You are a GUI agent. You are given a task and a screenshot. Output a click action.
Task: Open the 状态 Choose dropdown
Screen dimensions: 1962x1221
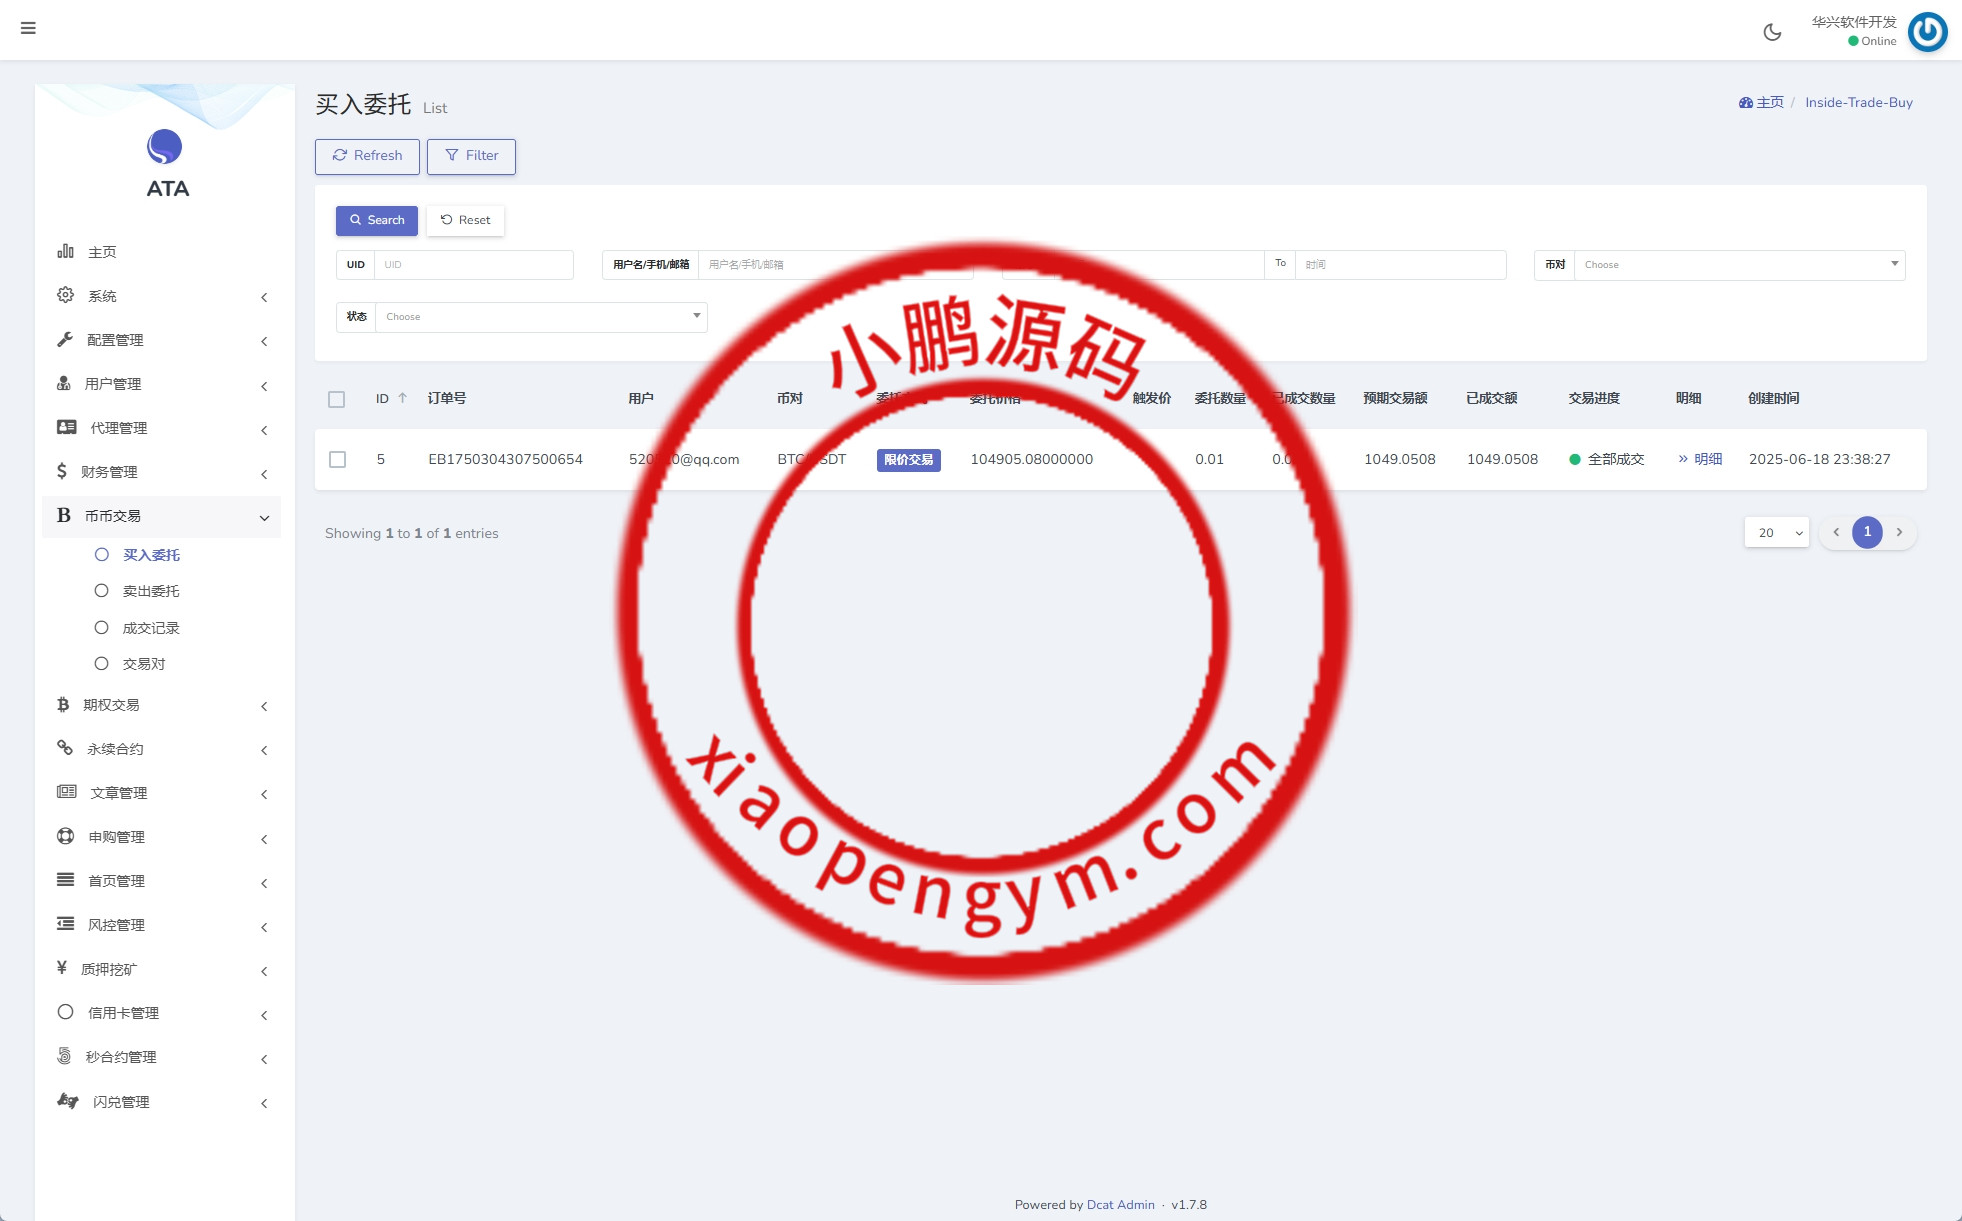[x=540, y=317]
